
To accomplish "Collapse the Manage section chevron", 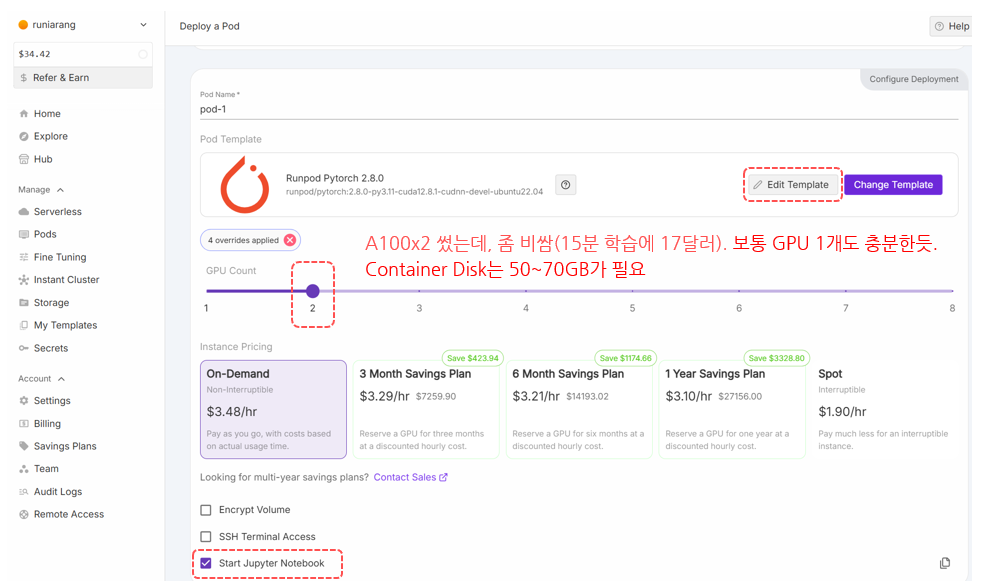I will tap(61, 189).
